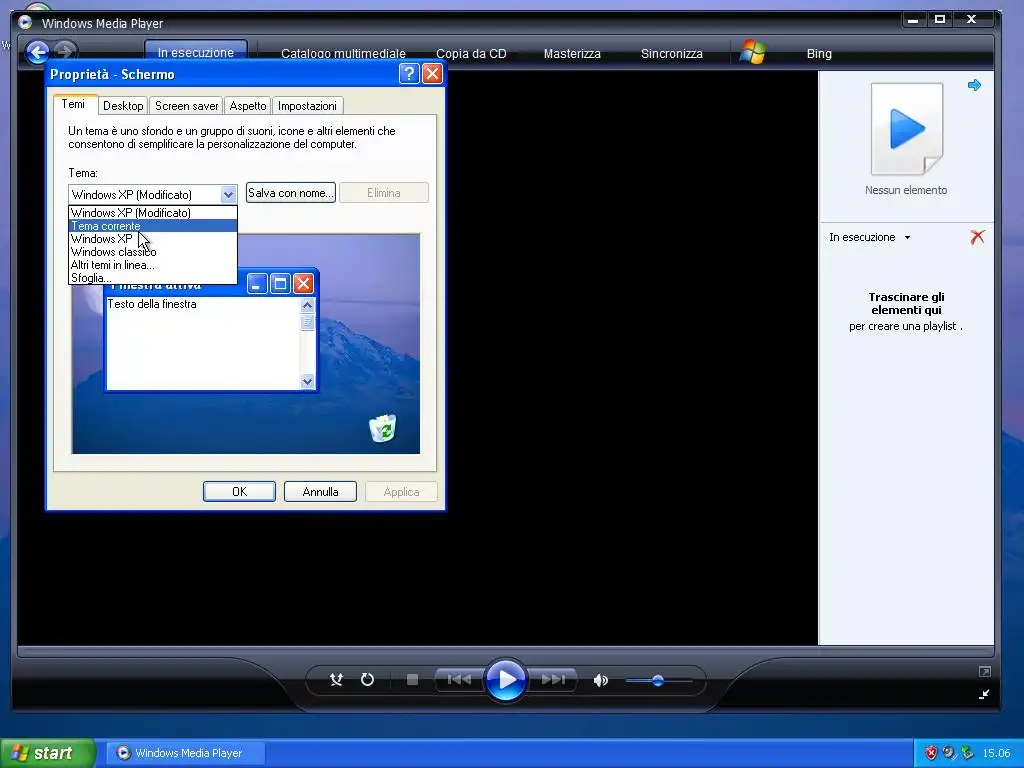Switch to the Impostazioni tab
The image size is (1024, 768).
pyautogui.click(x=307, y=106)
